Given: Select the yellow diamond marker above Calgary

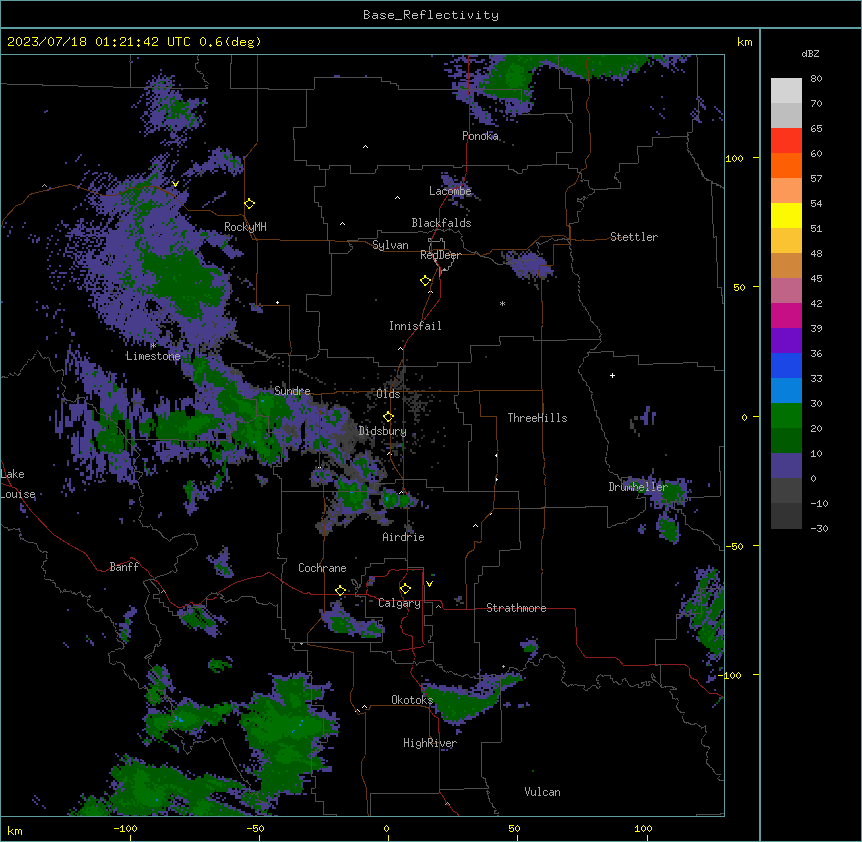Looking at the screenshot, I should (x=405, y=589).
